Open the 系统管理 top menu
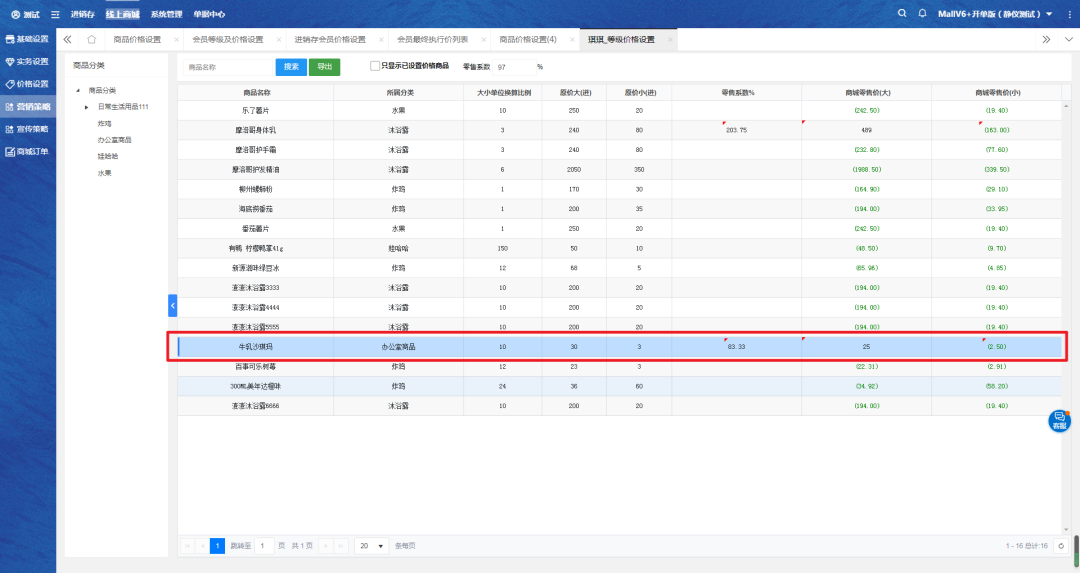The height and width of the screenshot is (573, 1080). 166,14
